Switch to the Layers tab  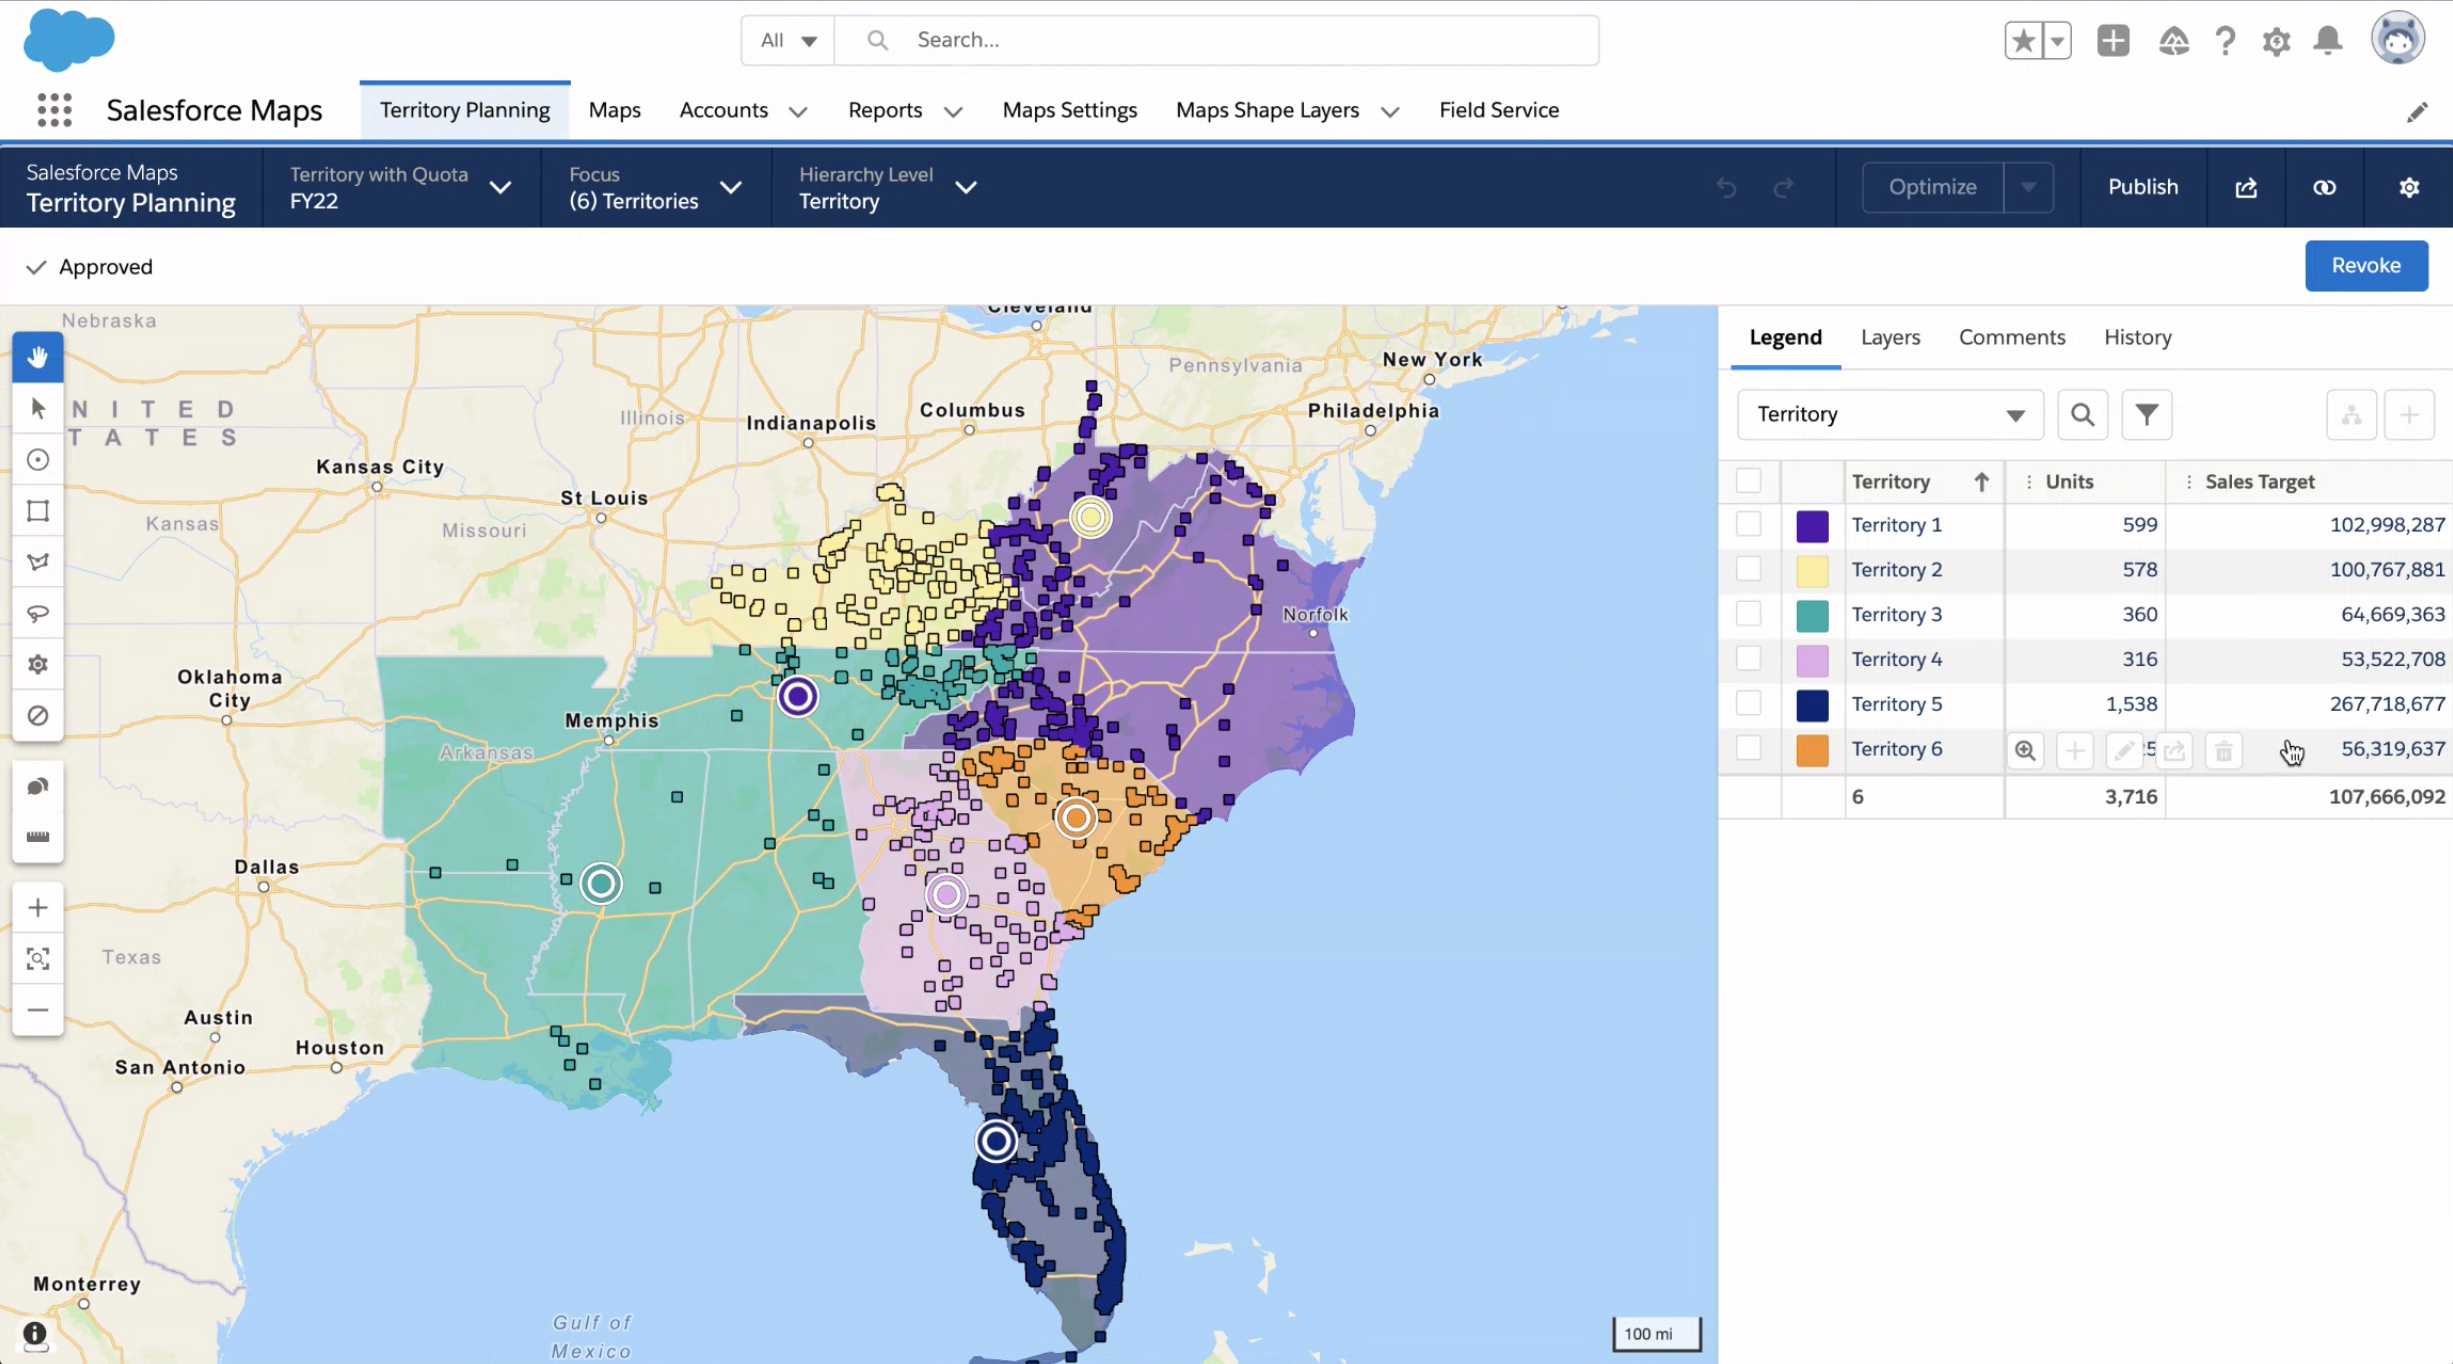pos(1890,337)
